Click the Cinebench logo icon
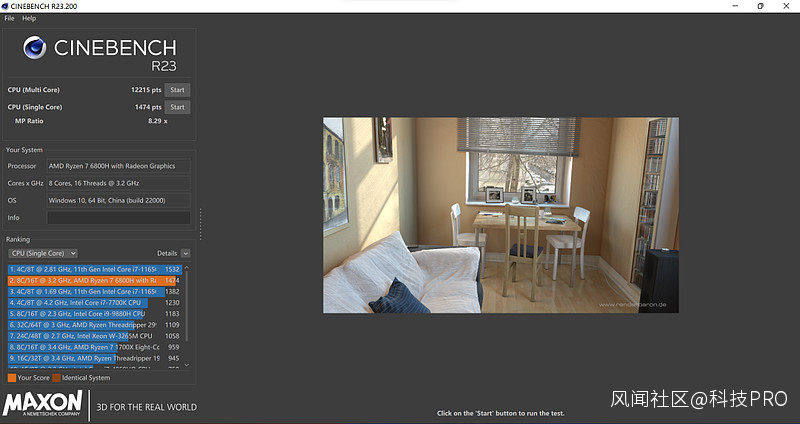 coord(35,47)
